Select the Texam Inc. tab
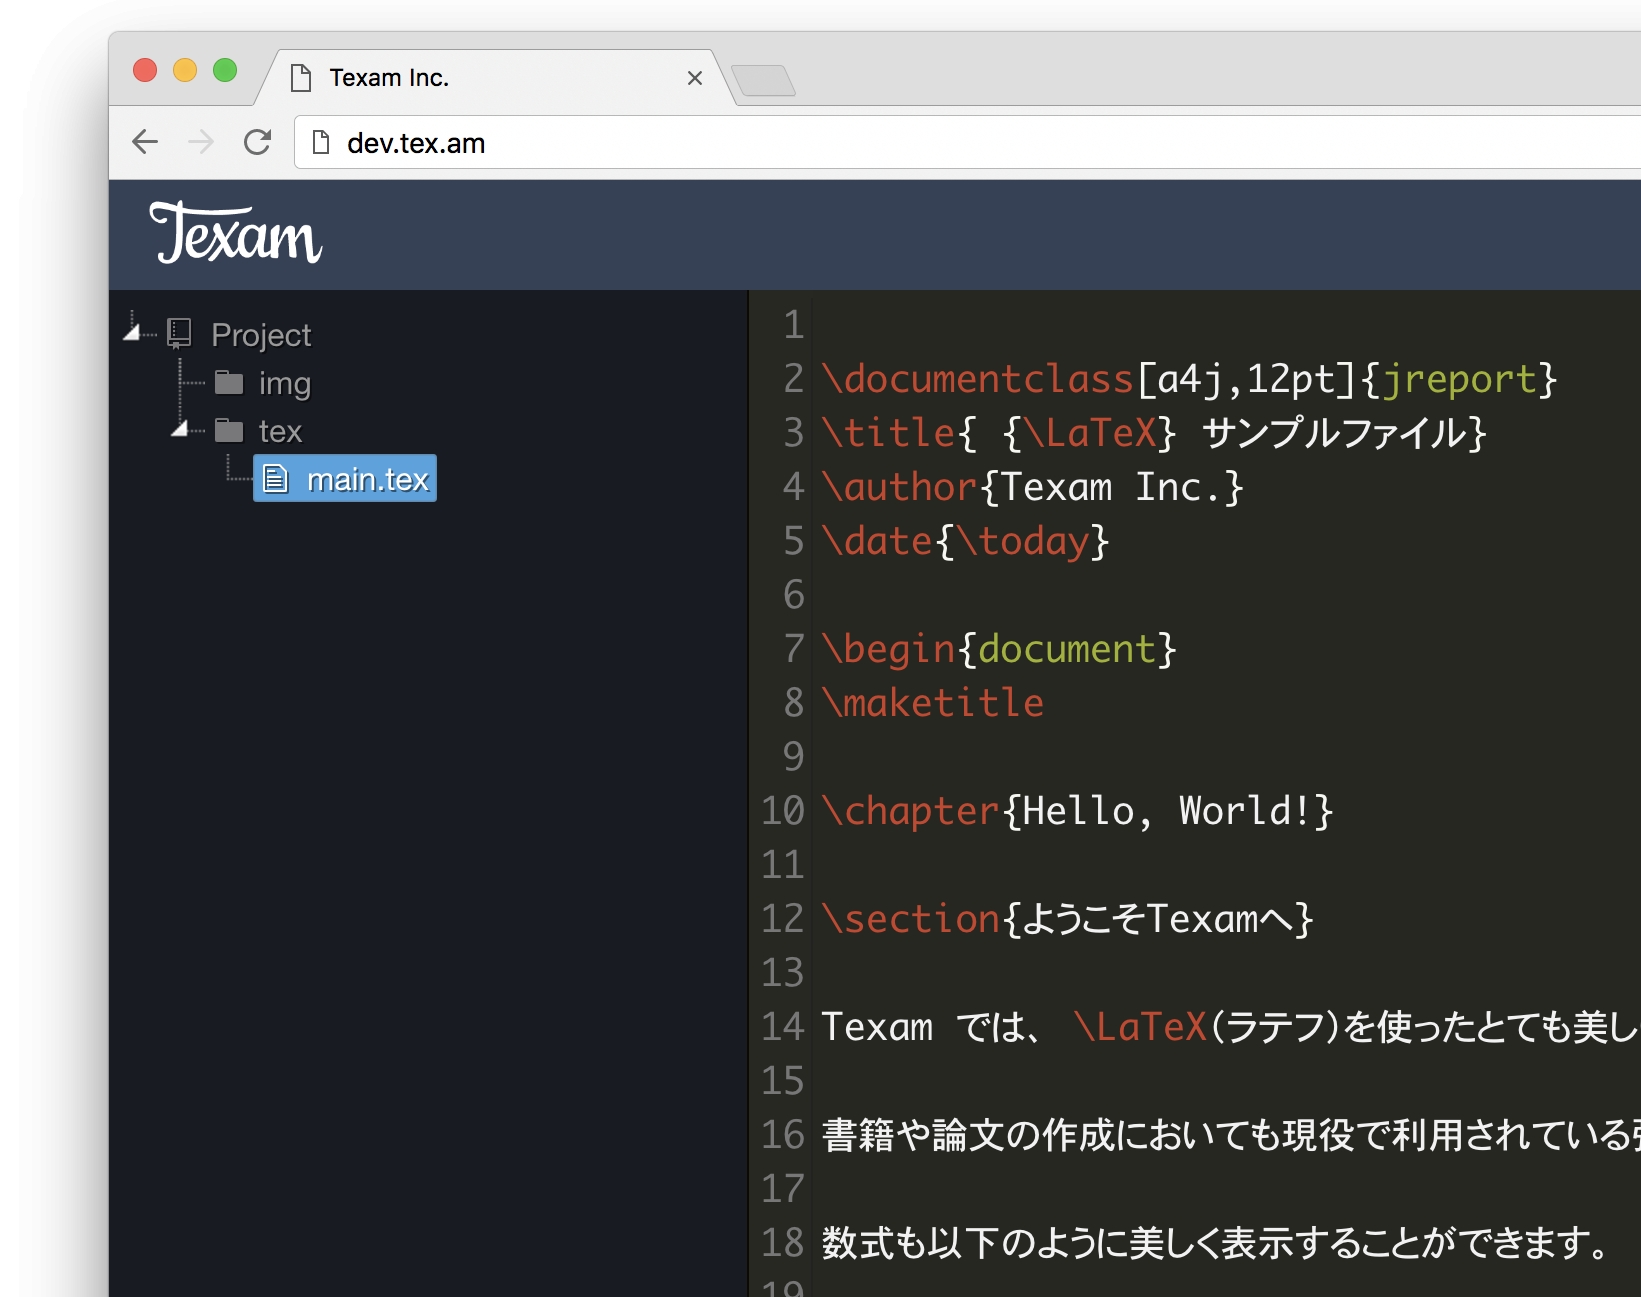Screen dimensions: 1641x1297 [495, 78]
